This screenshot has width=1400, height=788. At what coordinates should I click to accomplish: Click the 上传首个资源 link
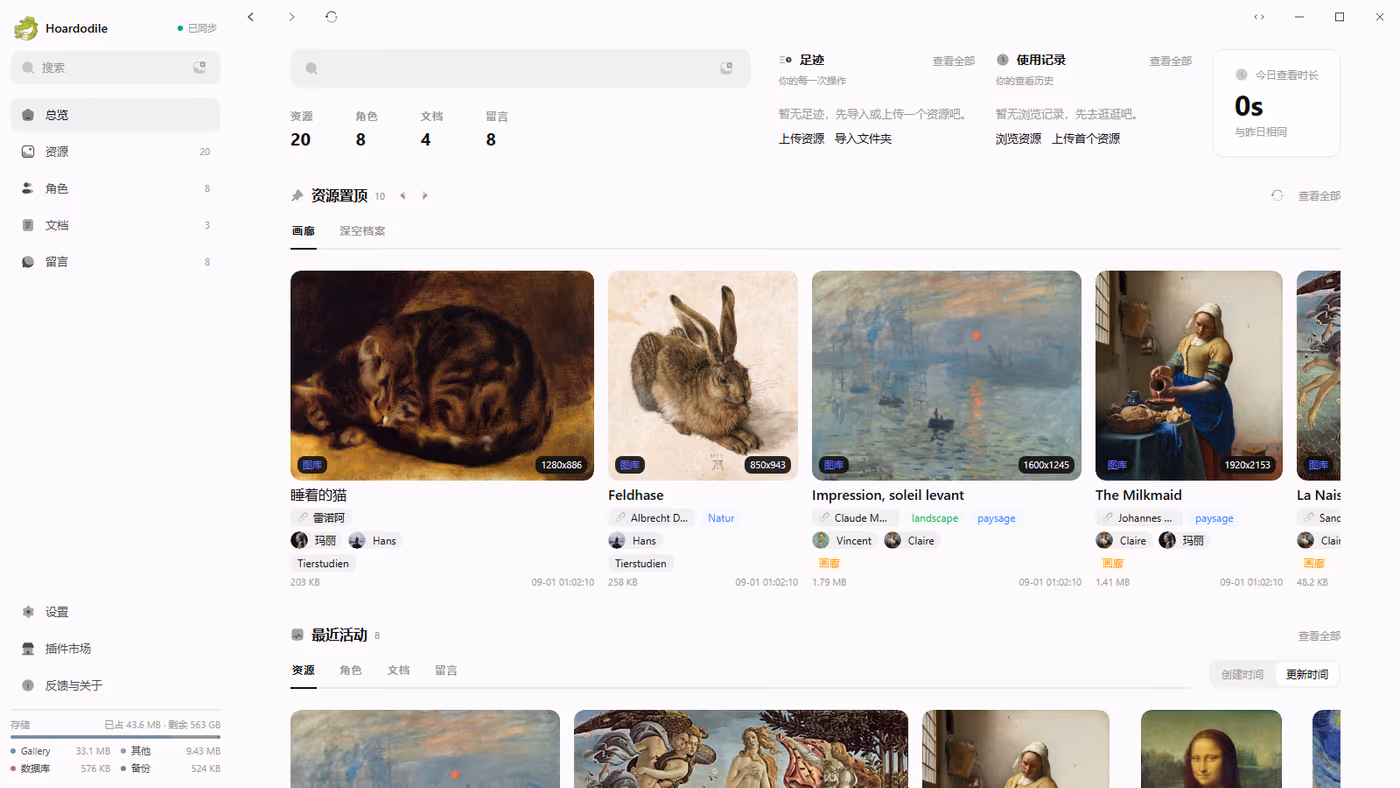coord(1086,139)
